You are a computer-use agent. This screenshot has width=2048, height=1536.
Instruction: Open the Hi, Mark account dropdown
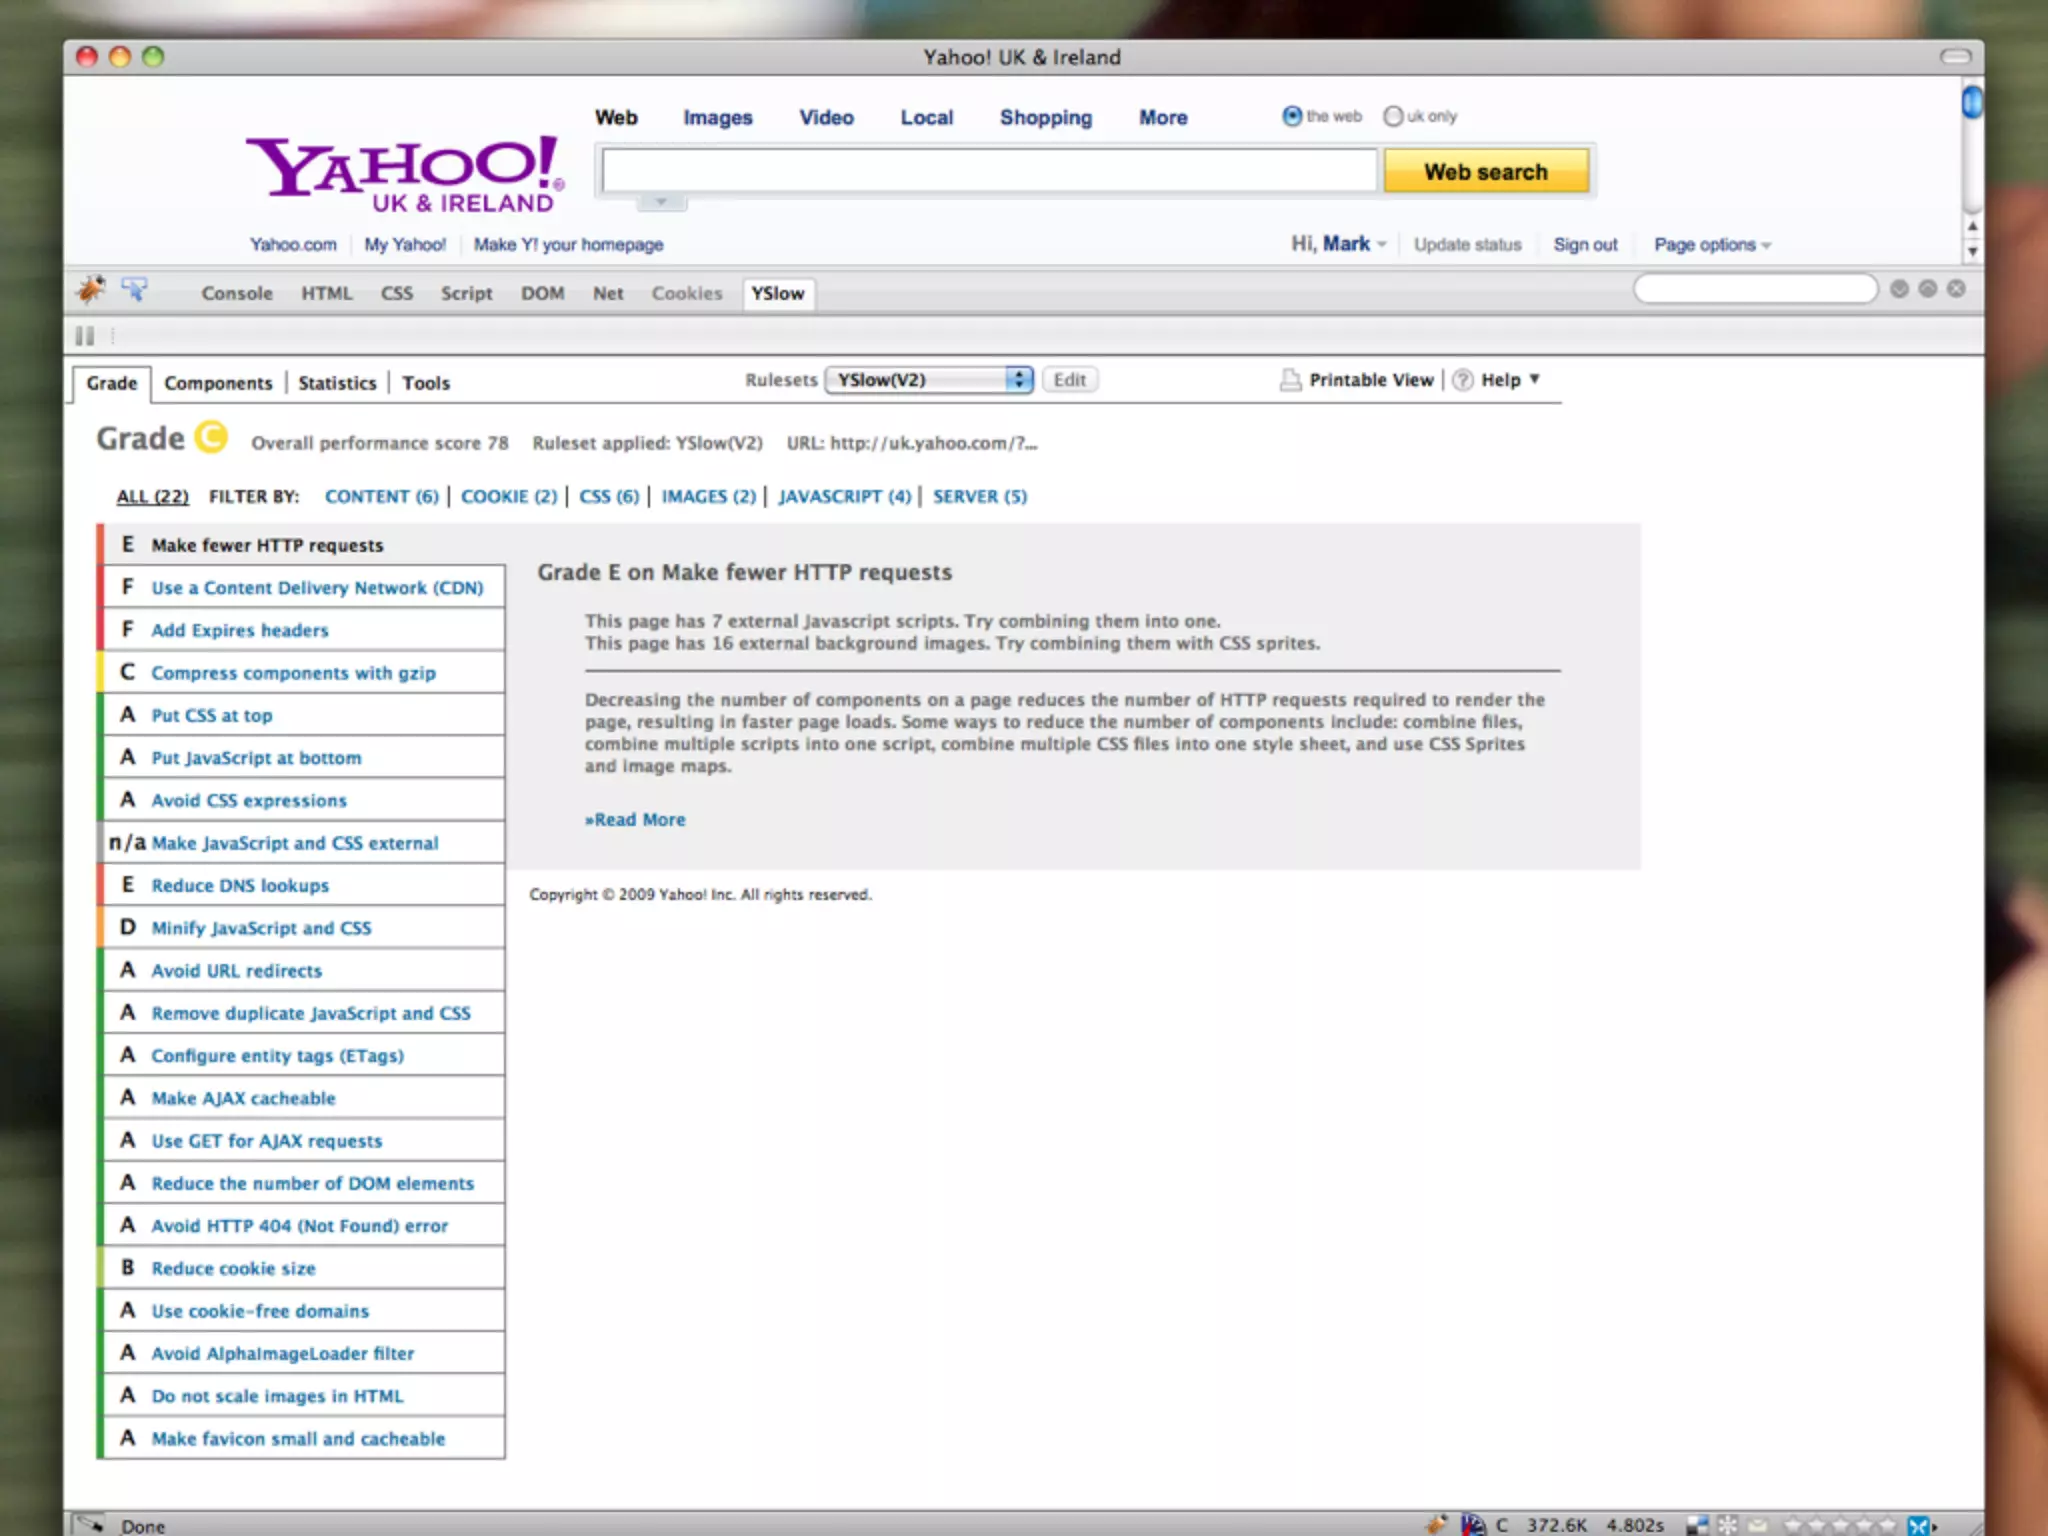[1339, 244]
